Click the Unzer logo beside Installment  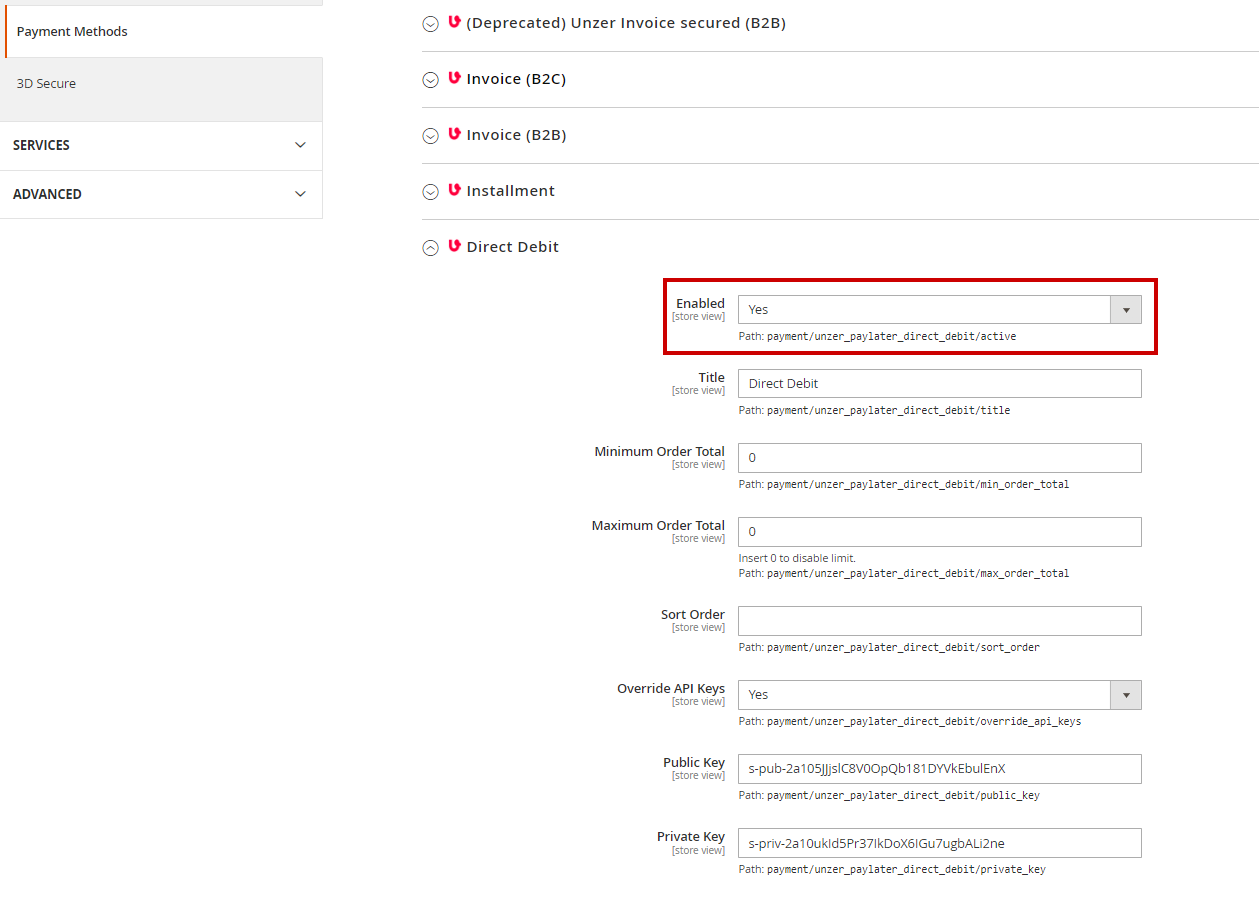(455, 190)
